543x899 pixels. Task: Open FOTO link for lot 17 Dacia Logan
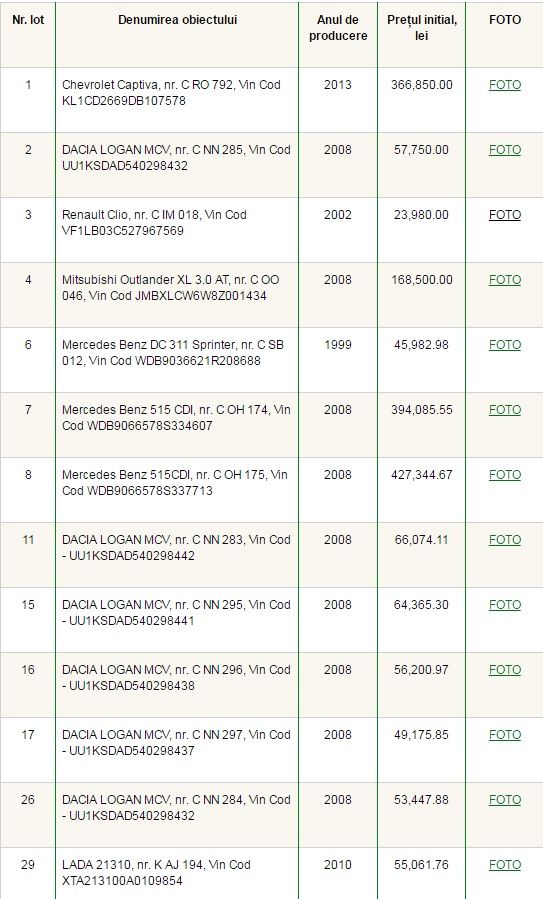[x=505, y=734]
